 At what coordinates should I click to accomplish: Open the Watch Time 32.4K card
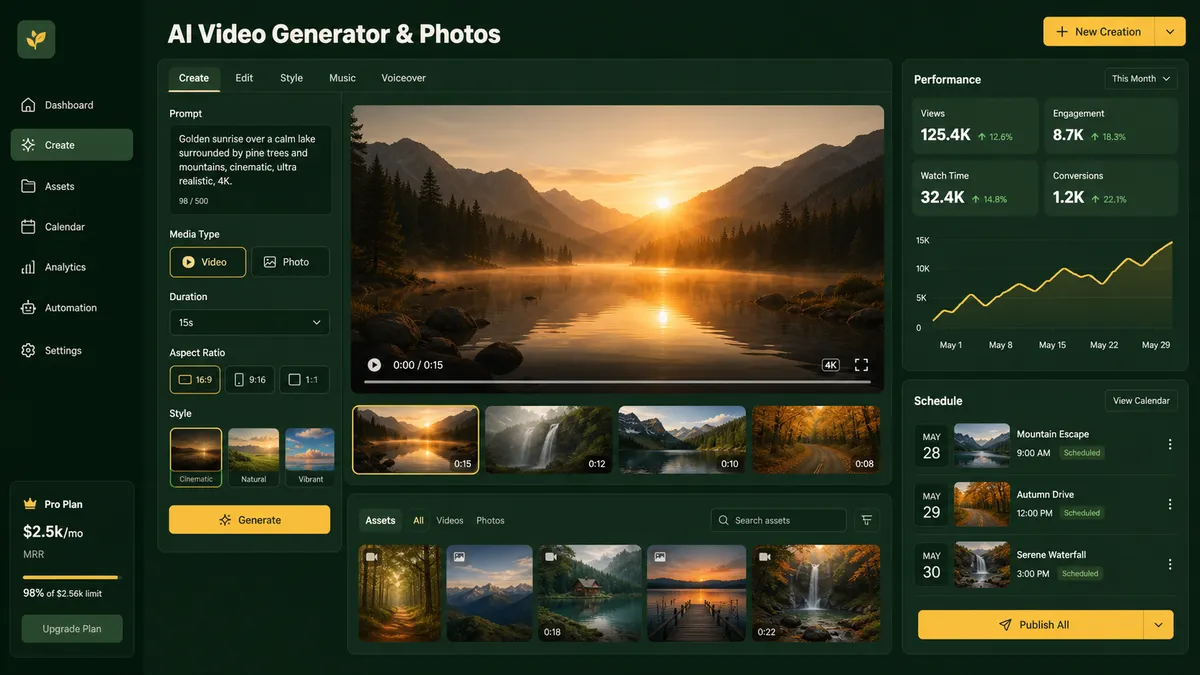coord(975,188)
